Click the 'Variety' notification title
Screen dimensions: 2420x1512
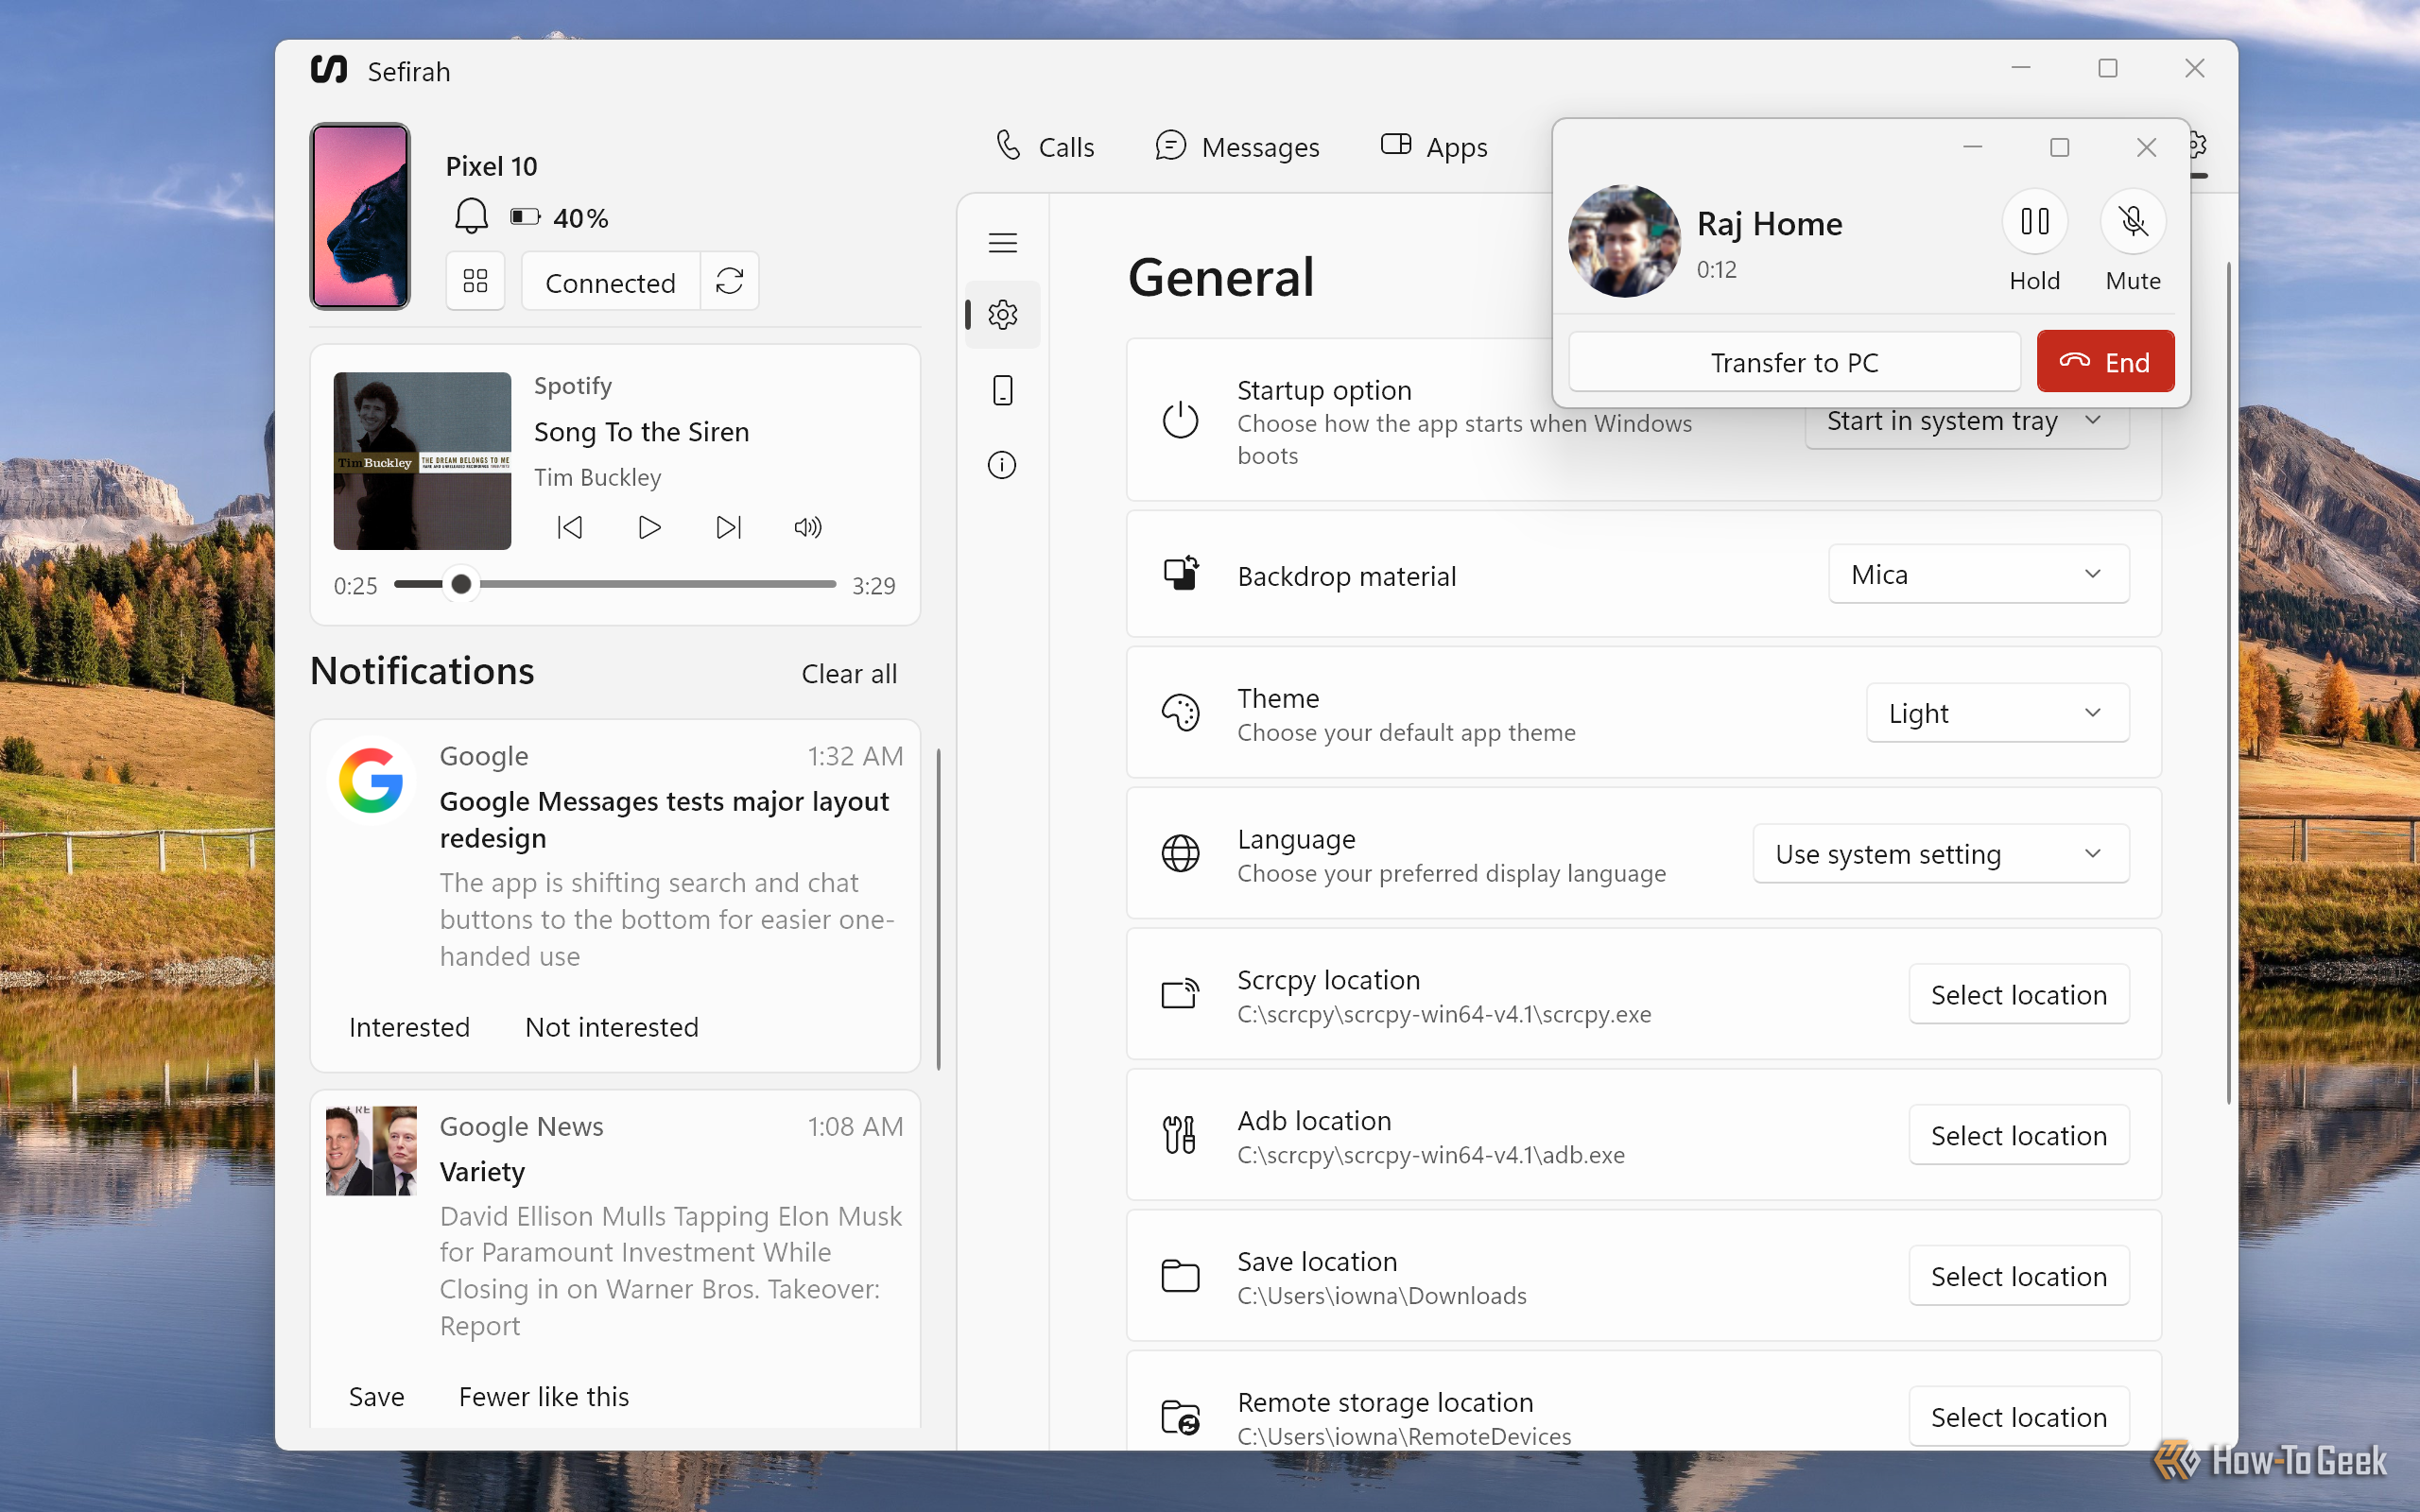[482, 1172]
